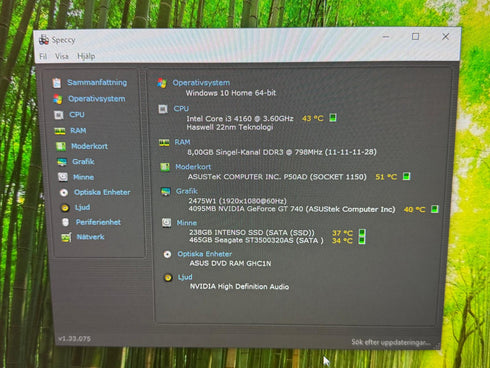The height and width of the screenshot is (368, 490).
Task: Open Periferienhet section from the sidebar
Action: (98, 222)
